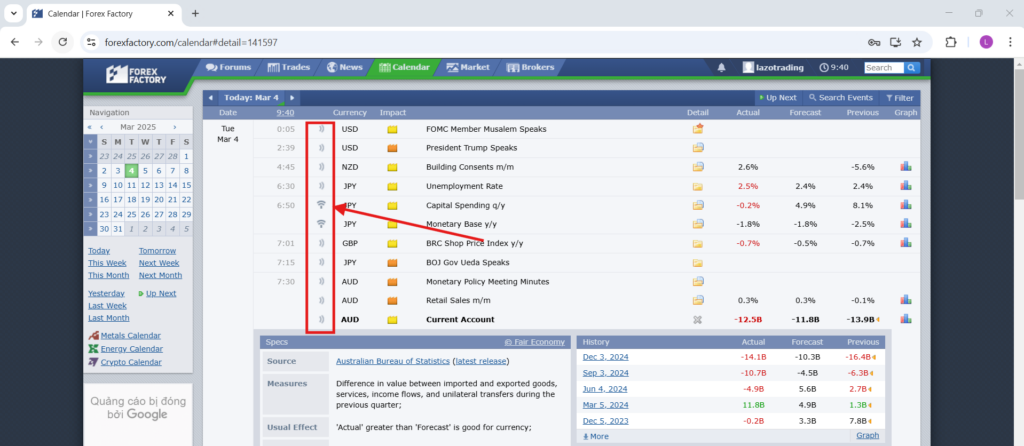The image size is (1024, 446).
Task: Bookmark page with Chrome star icon
Action: coord(917,42)
